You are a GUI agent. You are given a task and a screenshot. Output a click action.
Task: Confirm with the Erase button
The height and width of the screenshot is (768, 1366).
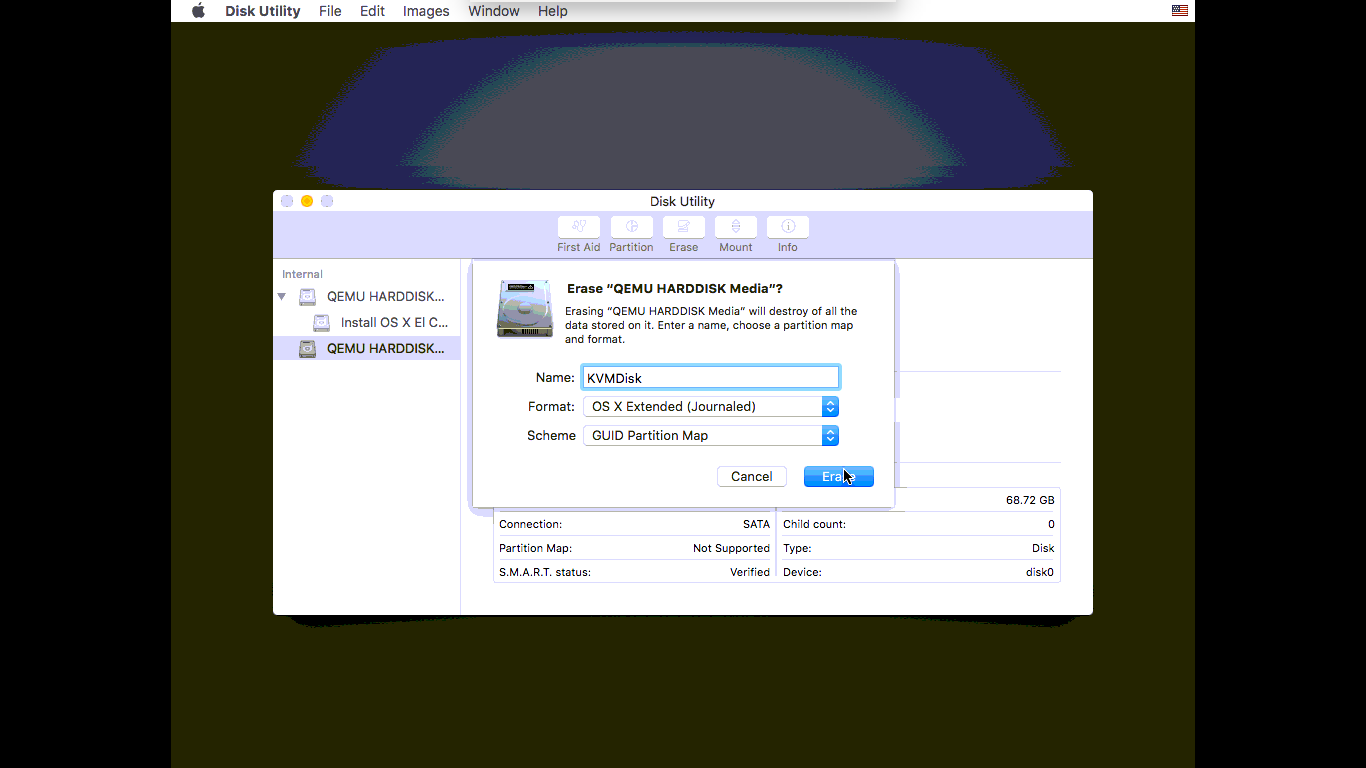(x=838, y=477)
